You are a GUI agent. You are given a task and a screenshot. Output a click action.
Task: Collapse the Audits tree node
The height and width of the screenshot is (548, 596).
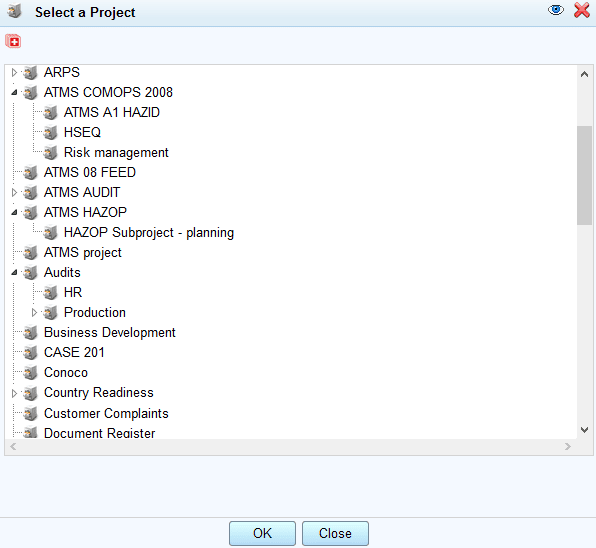click(x=14, y=272)
